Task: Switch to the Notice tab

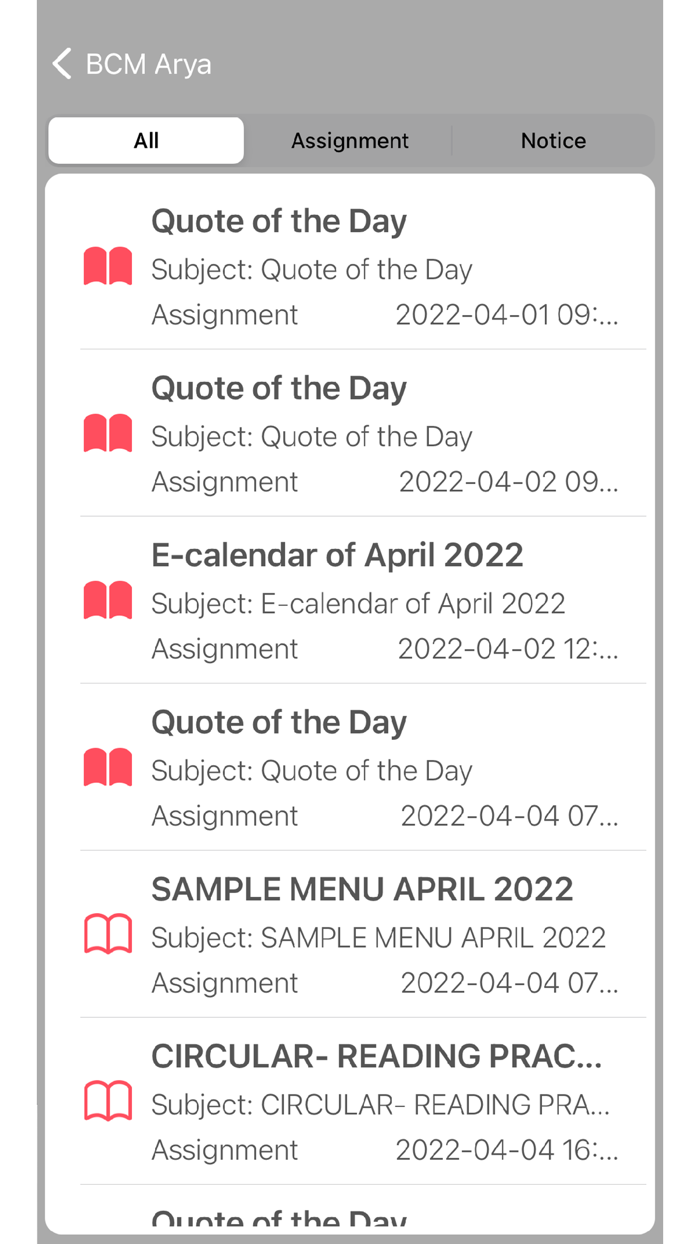Action: (x=553, y=140)
